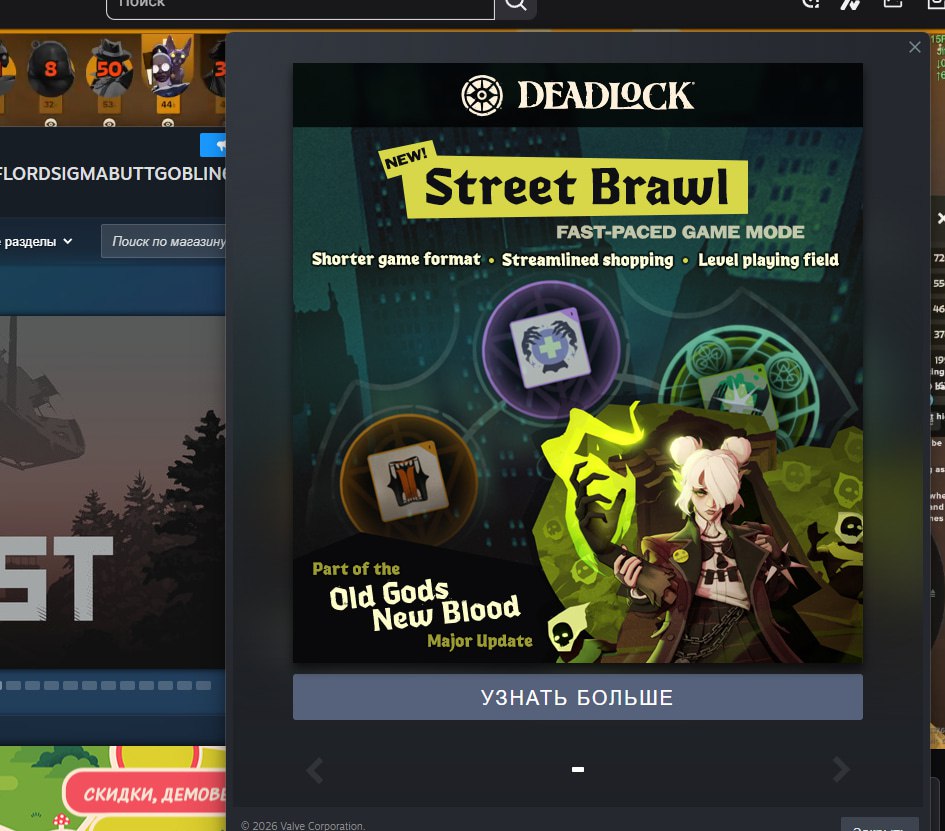Click the level badge showing 44
The width and height of the screenshot is (945, 831).
point(167,105)
